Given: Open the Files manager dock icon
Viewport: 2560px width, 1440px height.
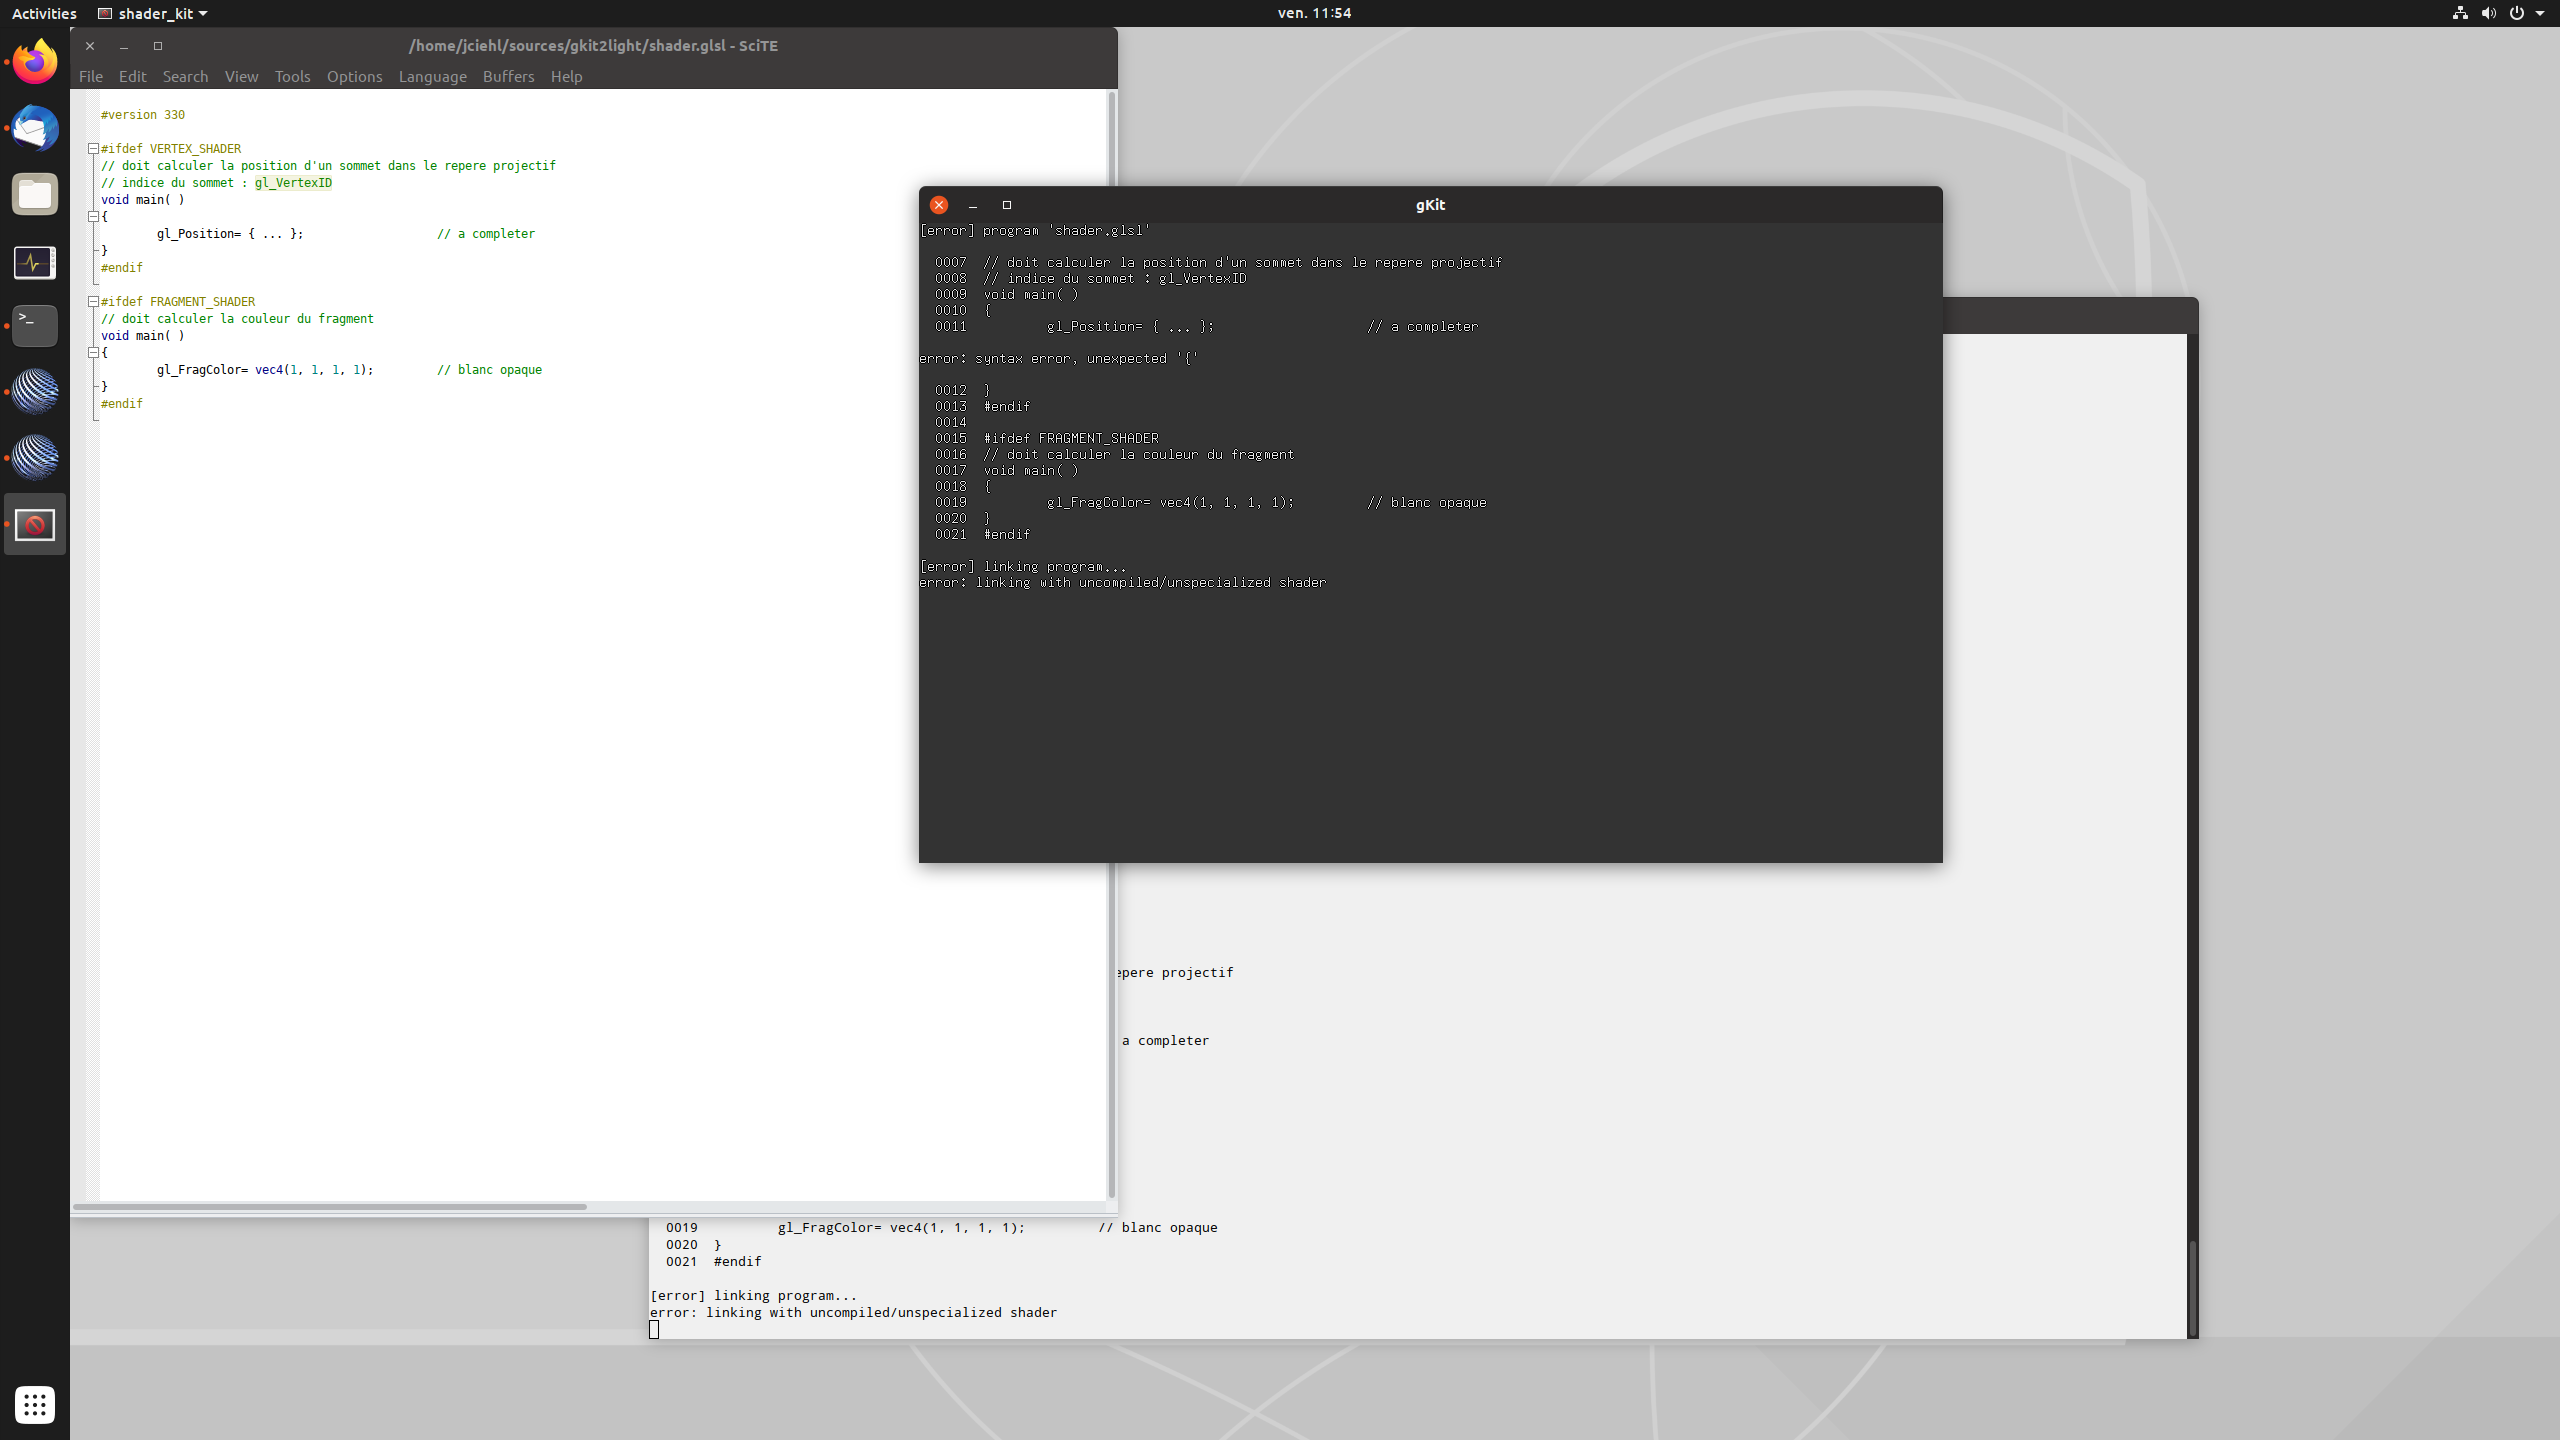Looking at the screenshot, I should point(35,194).
